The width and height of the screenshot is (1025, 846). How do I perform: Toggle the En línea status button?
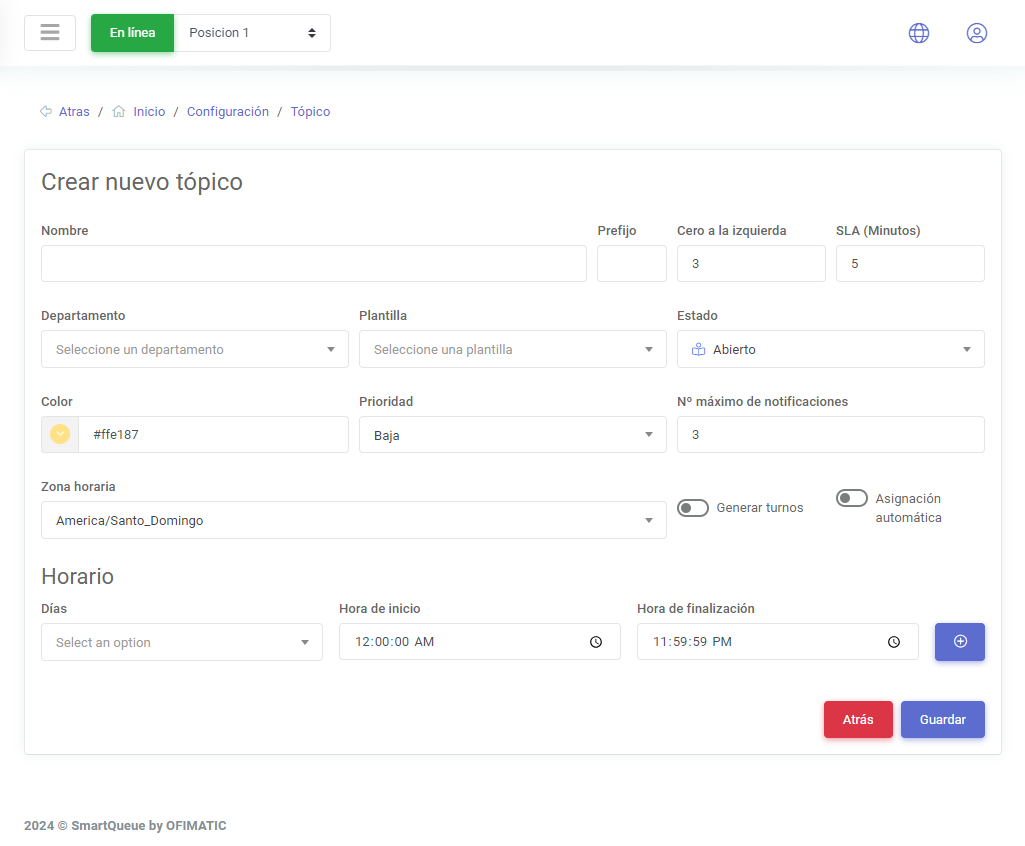132,33
